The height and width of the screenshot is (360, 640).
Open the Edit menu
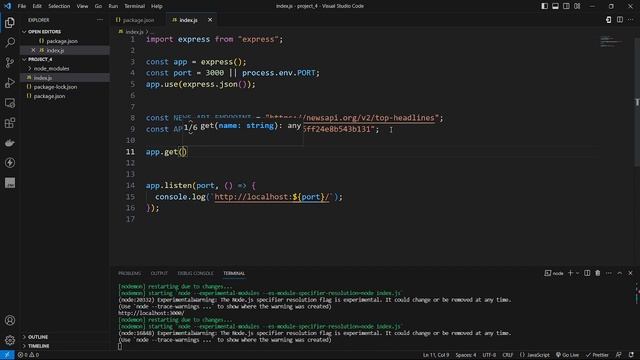pos(37,6)
